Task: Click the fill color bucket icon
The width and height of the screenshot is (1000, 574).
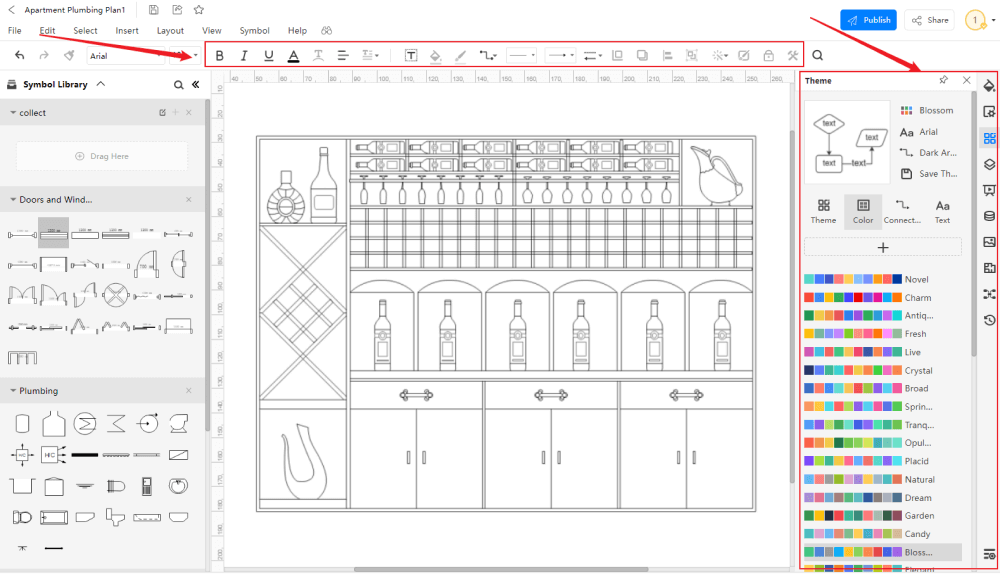Action: coord(436,56)
